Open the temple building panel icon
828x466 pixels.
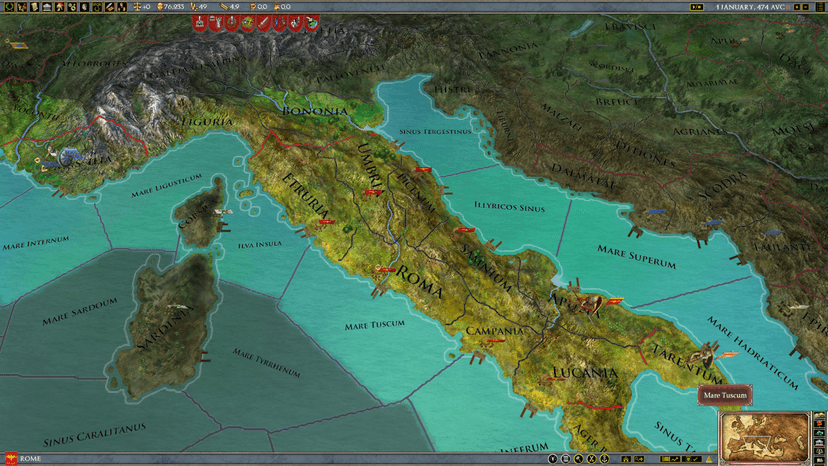(x=47, y=7)
